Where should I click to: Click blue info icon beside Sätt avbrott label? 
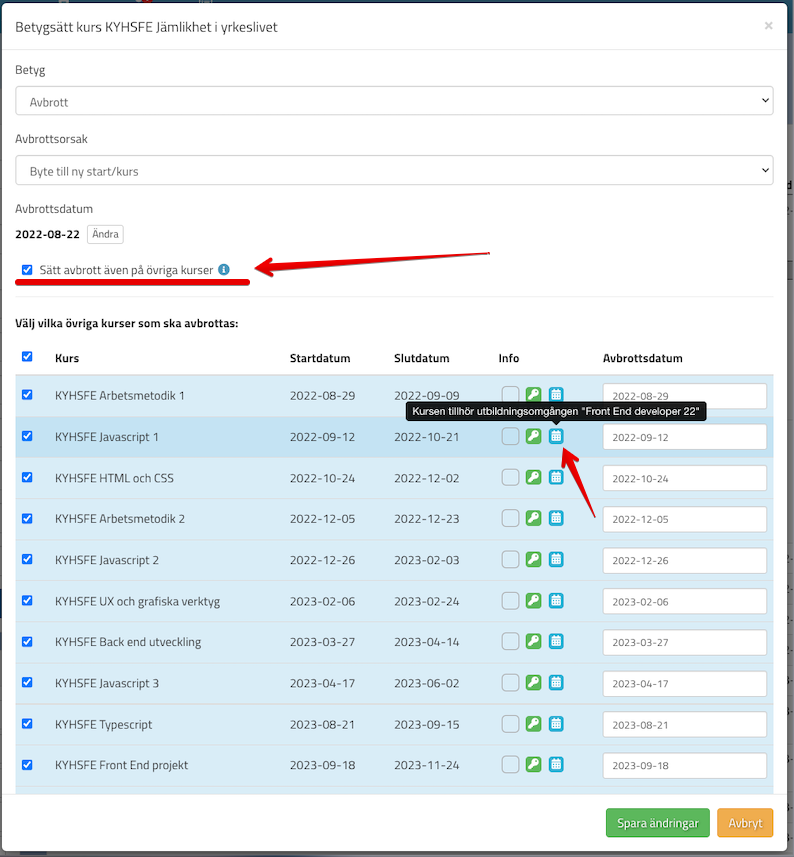[x=224, y=269]
